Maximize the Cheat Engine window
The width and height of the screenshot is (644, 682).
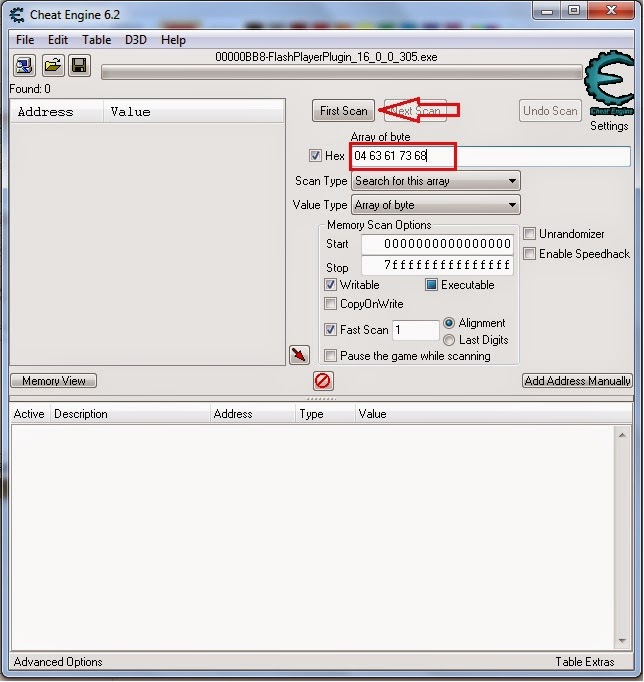tap(574, 11)
